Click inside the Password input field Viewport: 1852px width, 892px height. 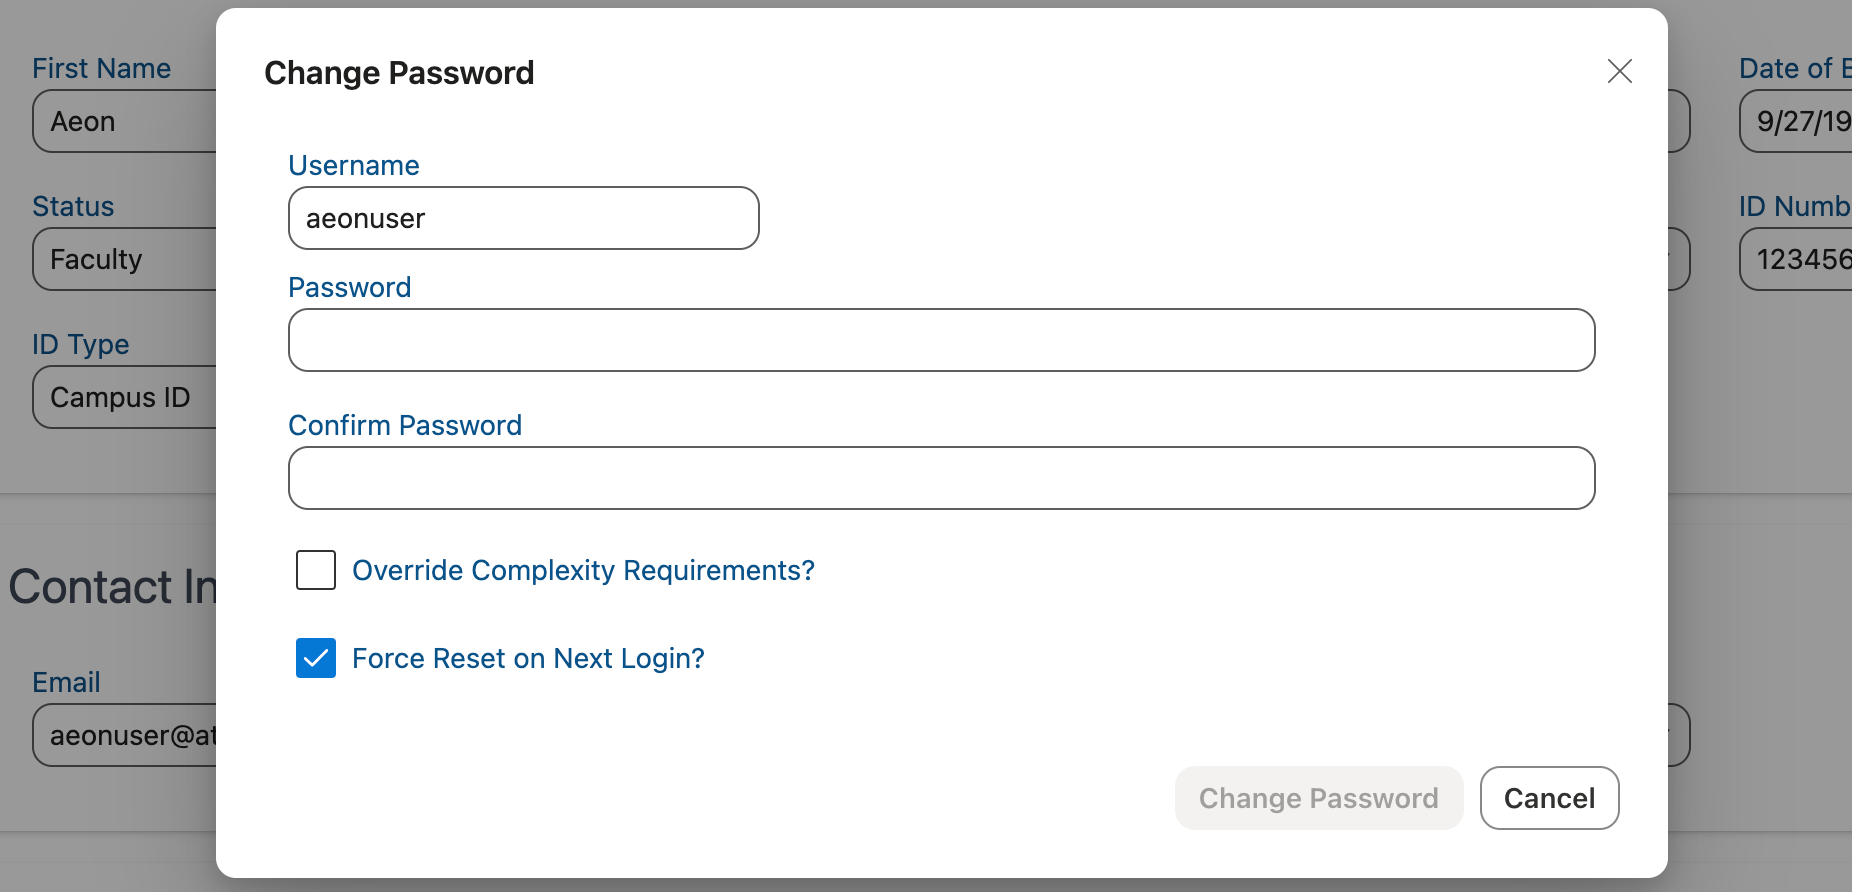pyautogui.click(x=940, y=340)
